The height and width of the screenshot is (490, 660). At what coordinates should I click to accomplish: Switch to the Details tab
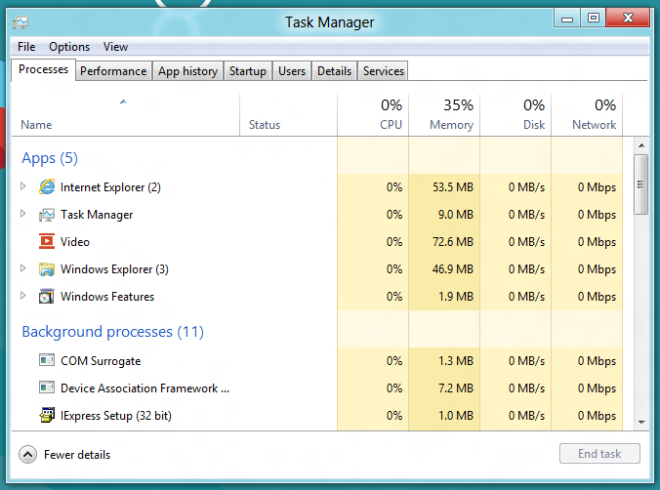click(x=334, y=71)
